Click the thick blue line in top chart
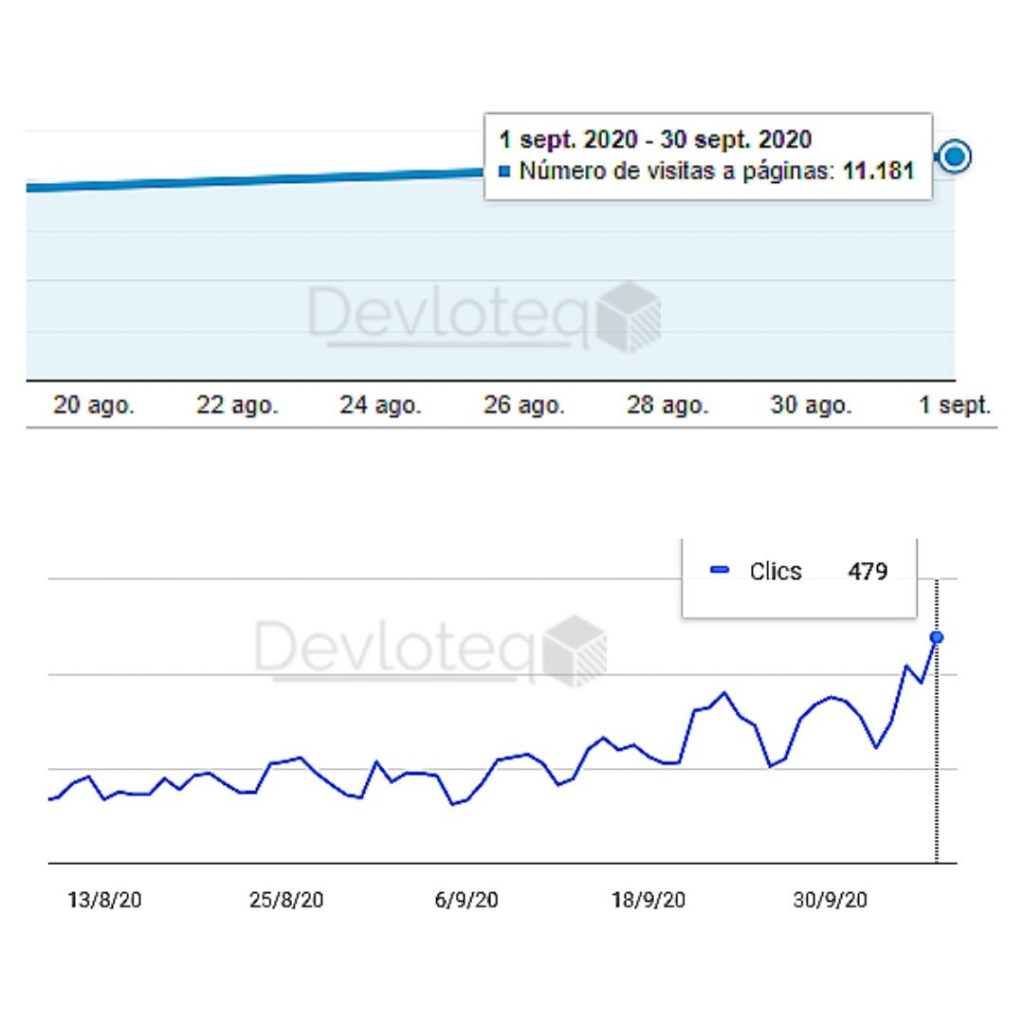The width and height of the screenshot is (1024, 1024). click(250, 181)
